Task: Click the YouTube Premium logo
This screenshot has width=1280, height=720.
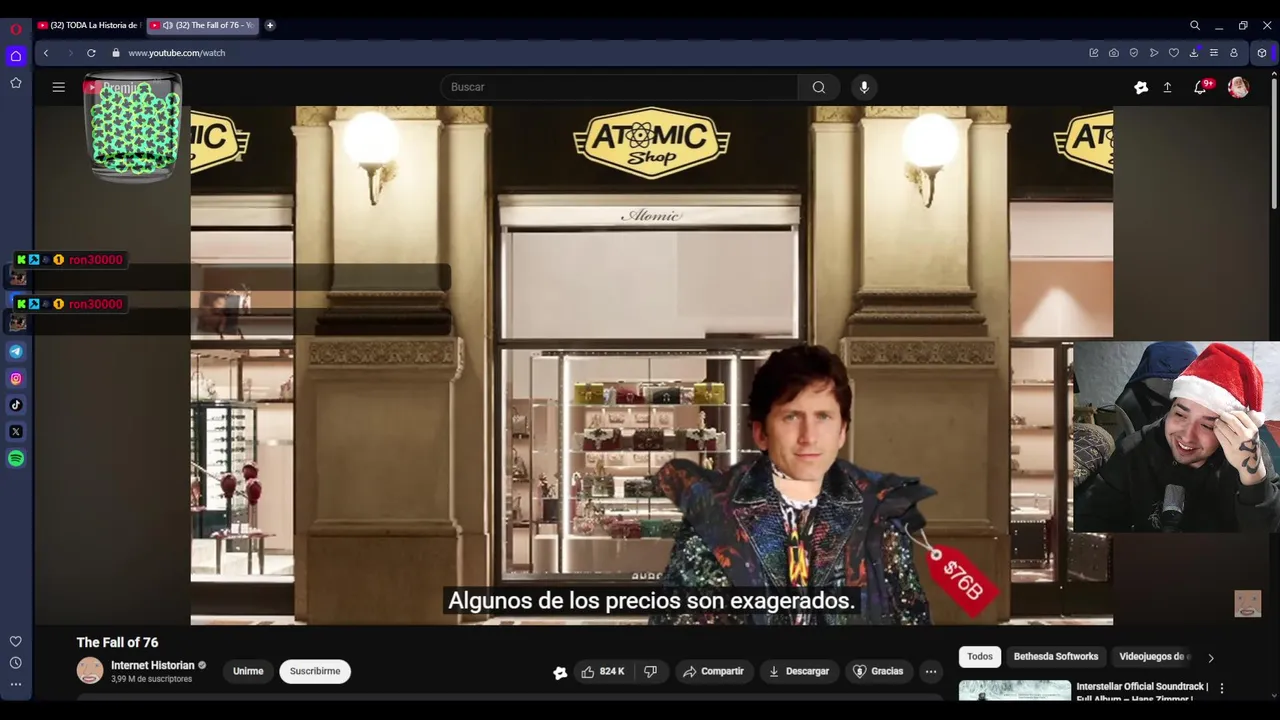Action: (112, 88)
